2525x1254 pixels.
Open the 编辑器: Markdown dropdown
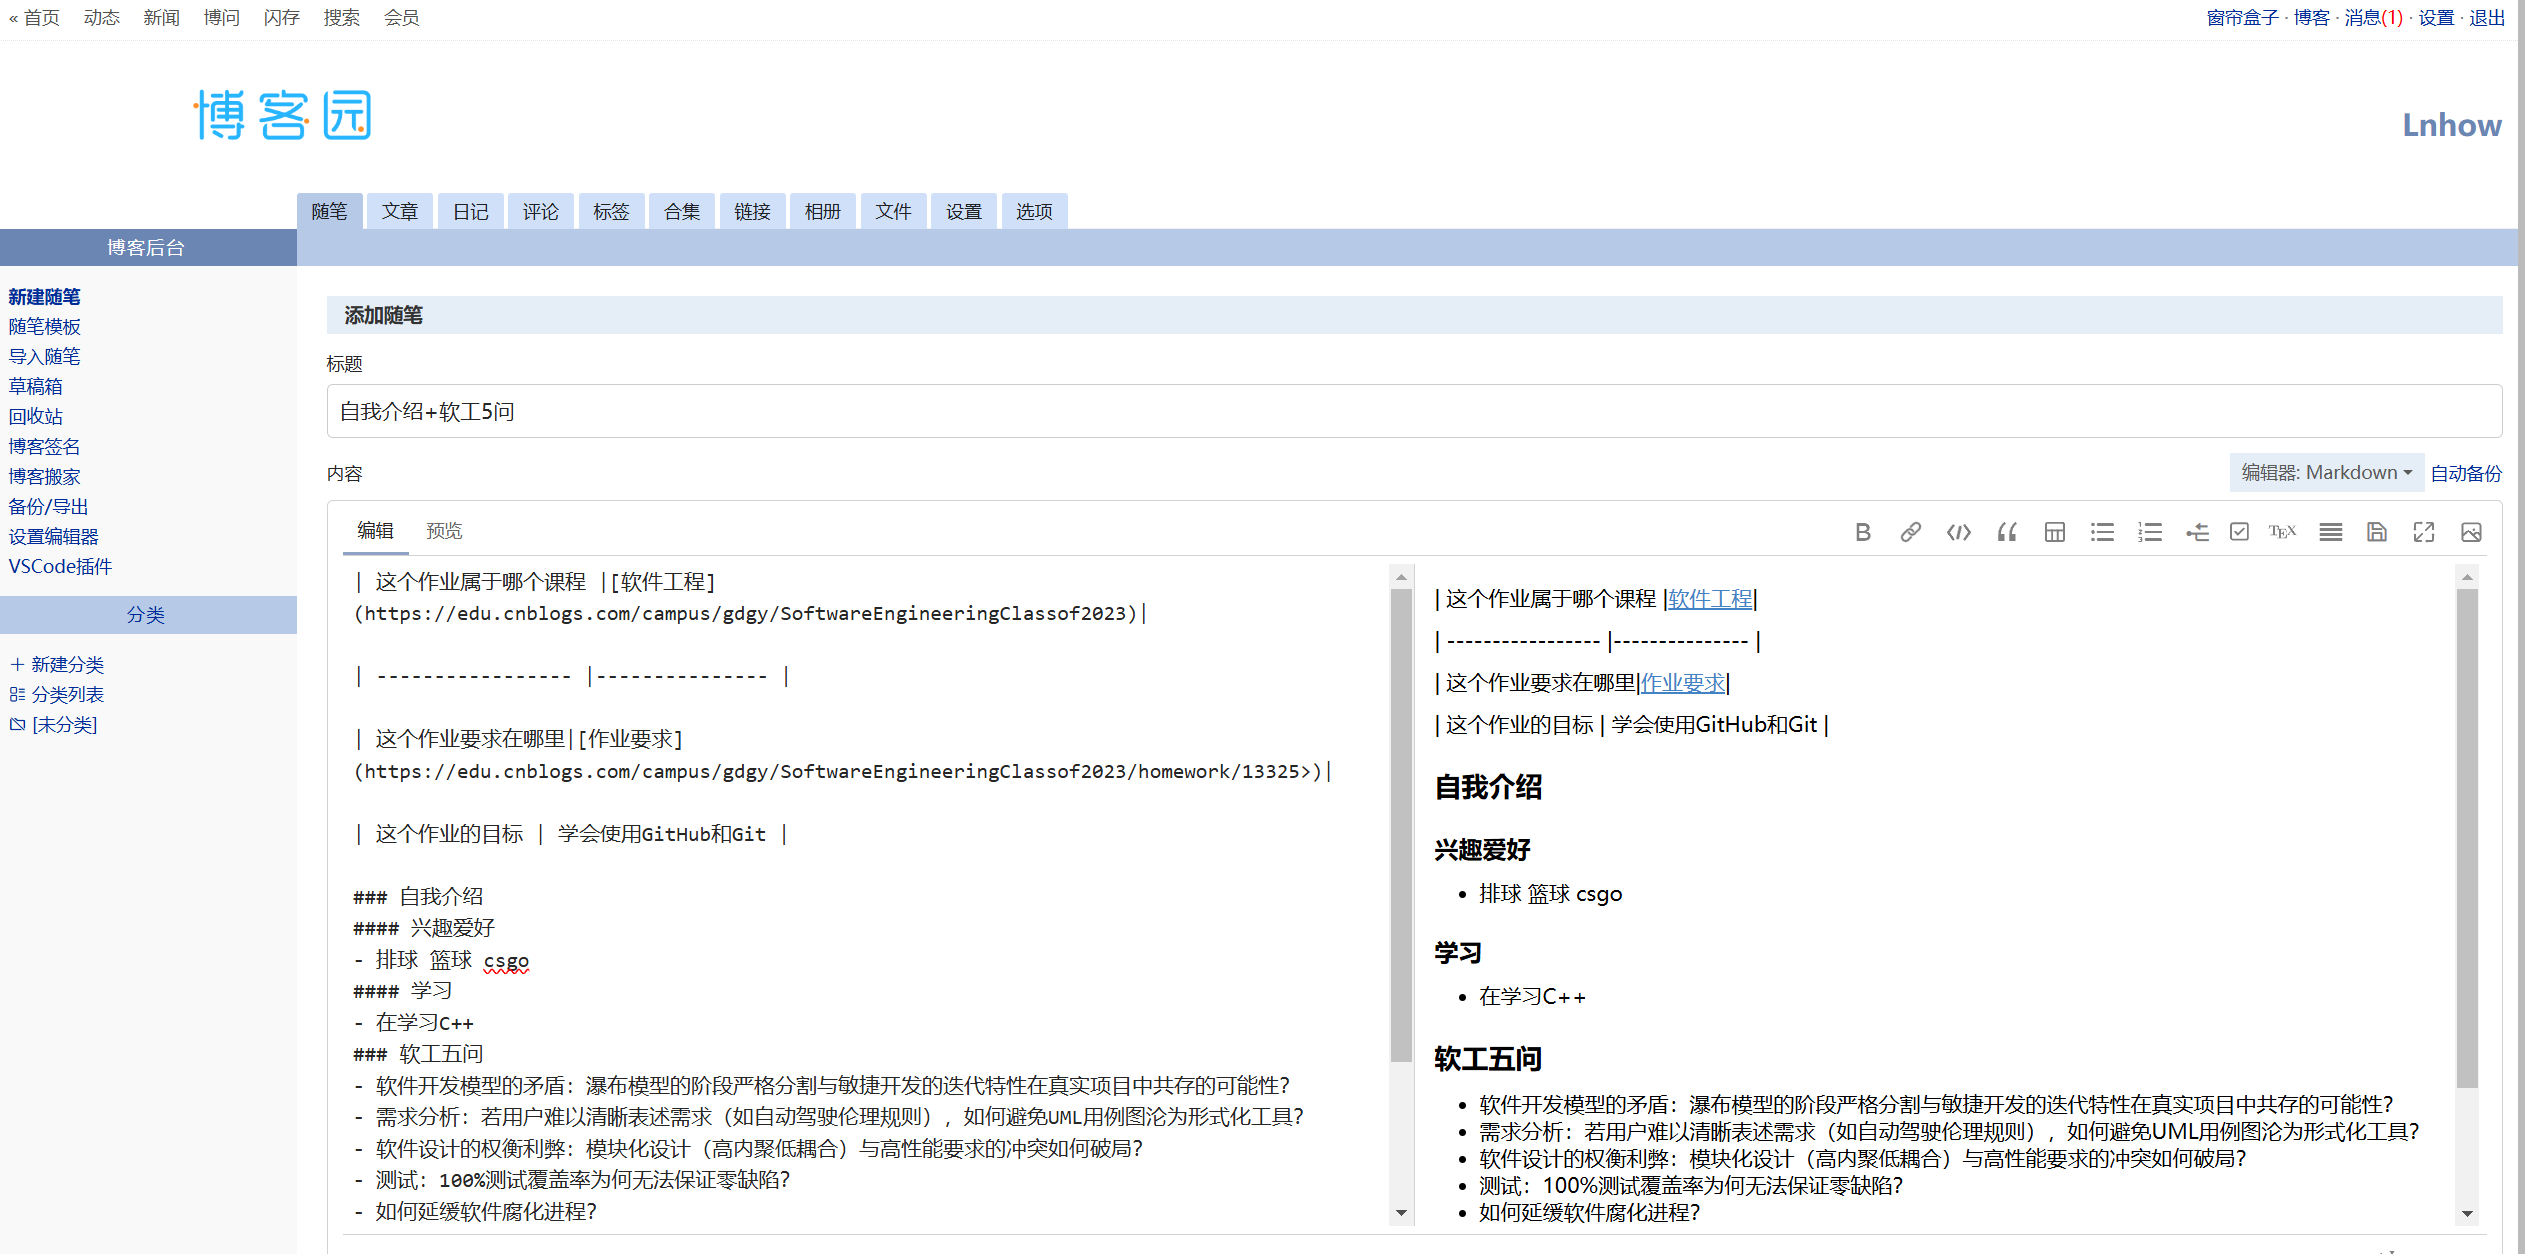click(x=2325, y=472)
